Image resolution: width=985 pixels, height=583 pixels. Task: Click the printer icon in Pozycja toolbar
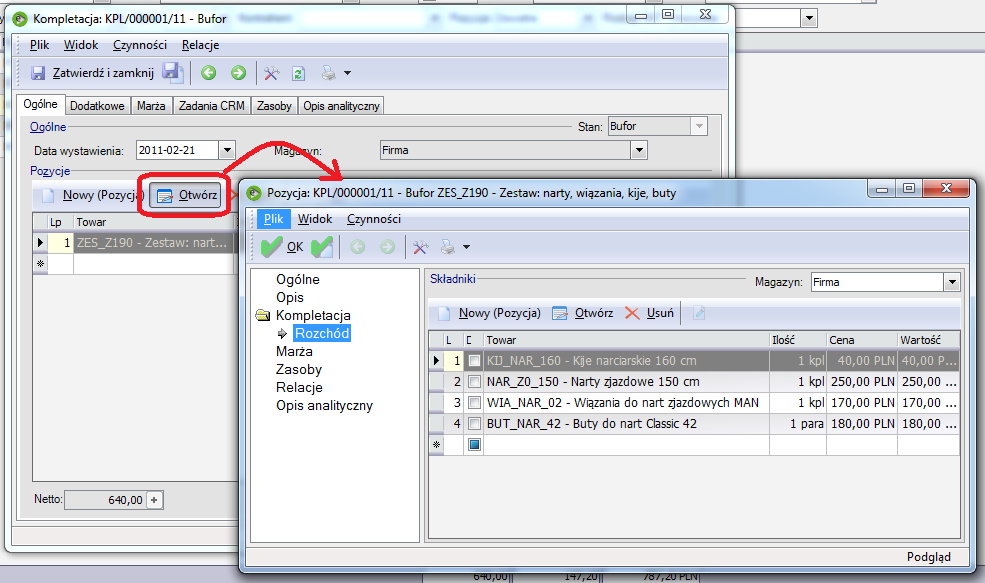[x=448, y=247]
